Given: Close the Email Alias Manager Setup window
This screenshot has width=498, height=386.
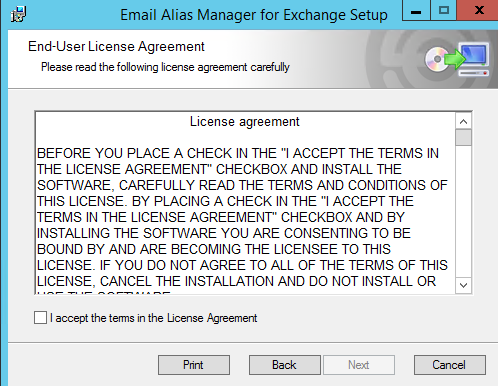Looking at the screenshot, I should pos(478,10).
